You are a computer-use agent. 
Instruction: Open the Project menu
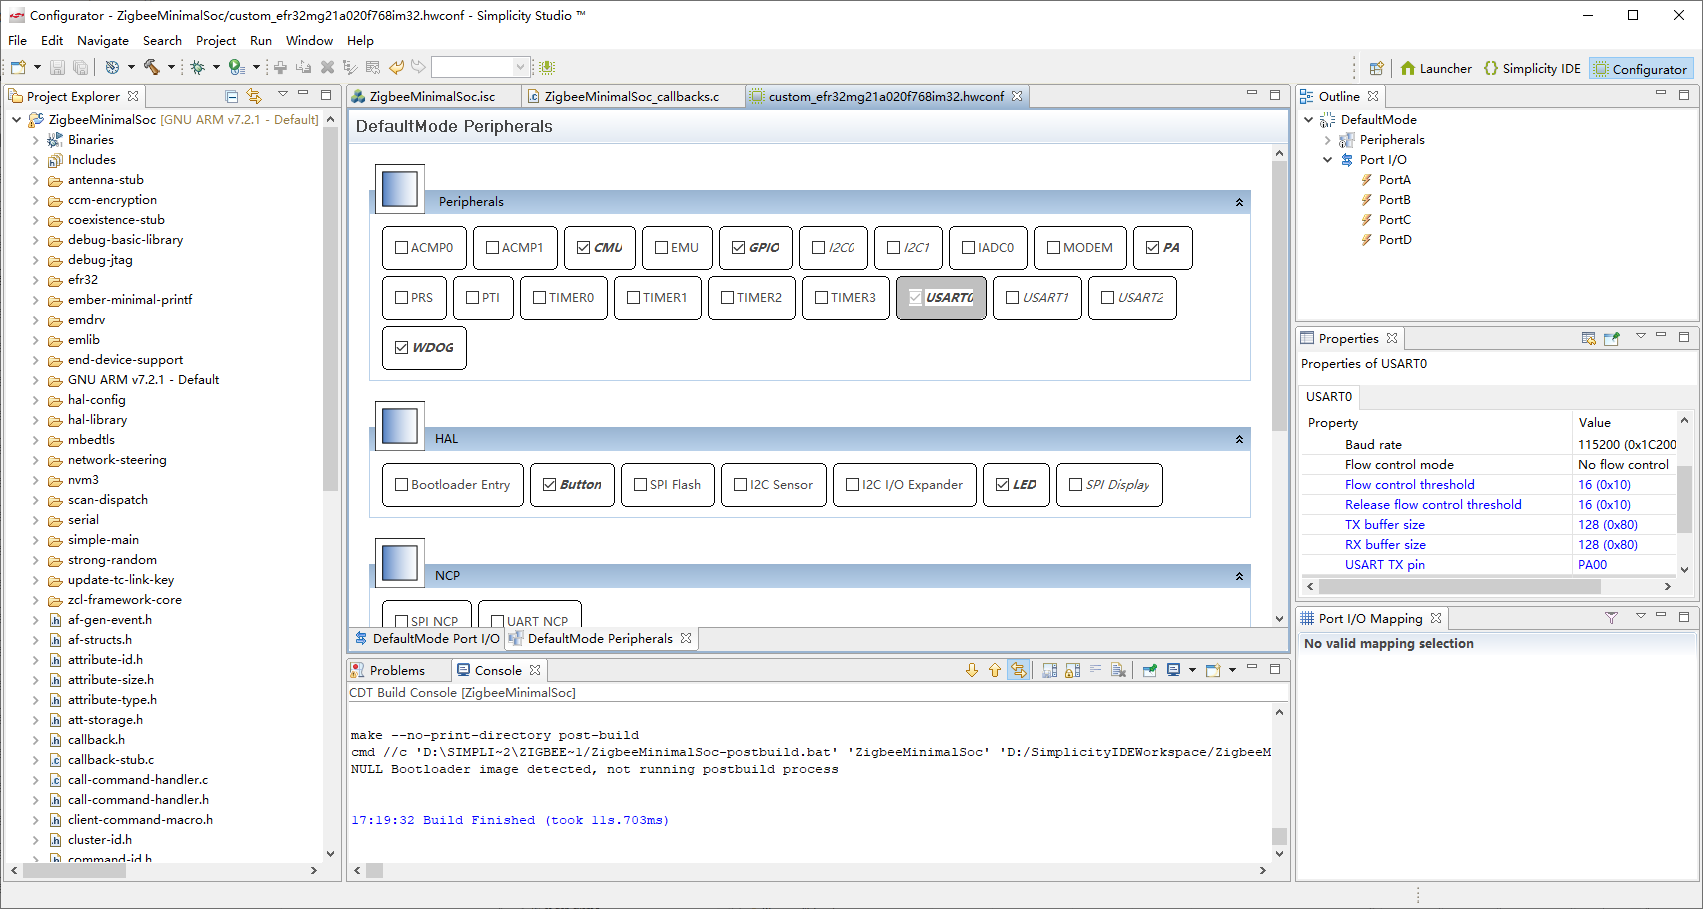[x=215, y=41]
